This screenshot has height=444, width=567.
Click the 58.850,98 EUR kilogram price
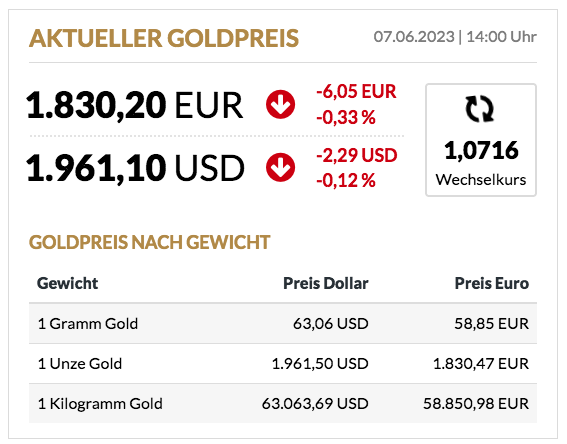coord(476,404)
